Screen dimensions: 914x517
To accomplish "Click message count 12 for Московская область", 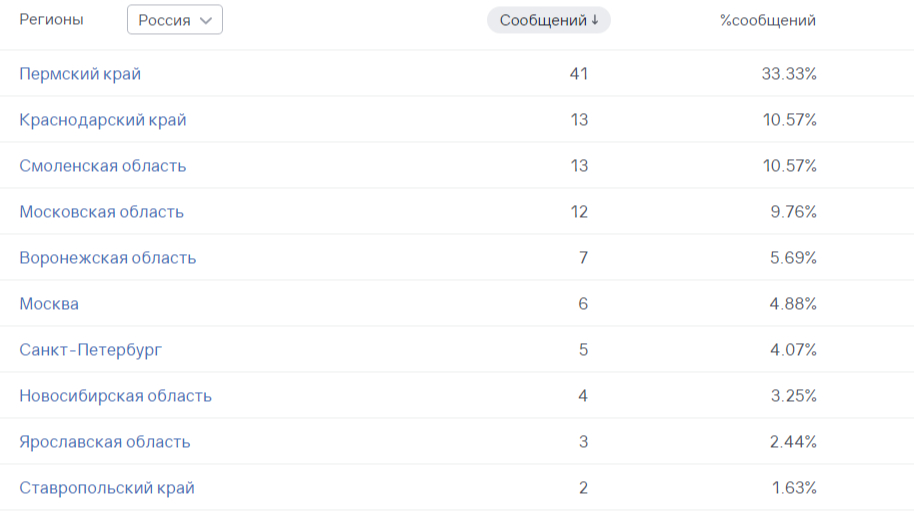I will point(579,212).
